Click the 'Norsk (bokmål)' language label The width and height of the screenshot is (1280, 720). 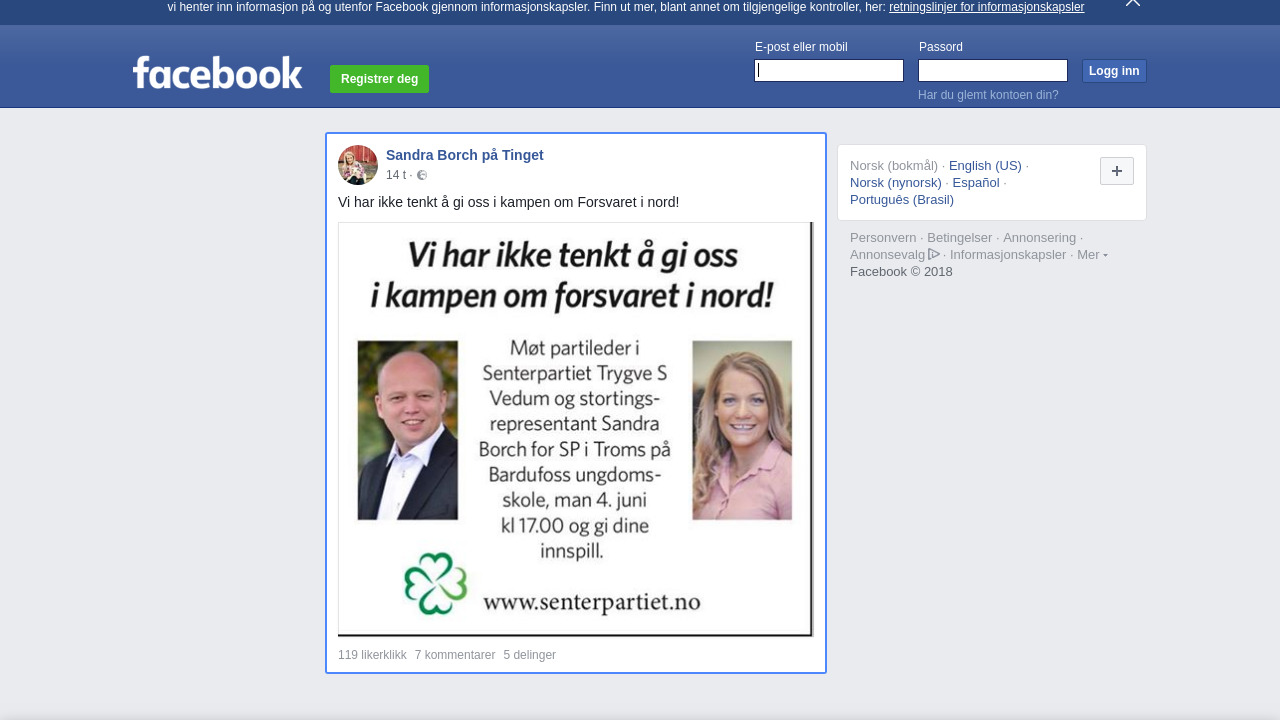click(894, 166)
